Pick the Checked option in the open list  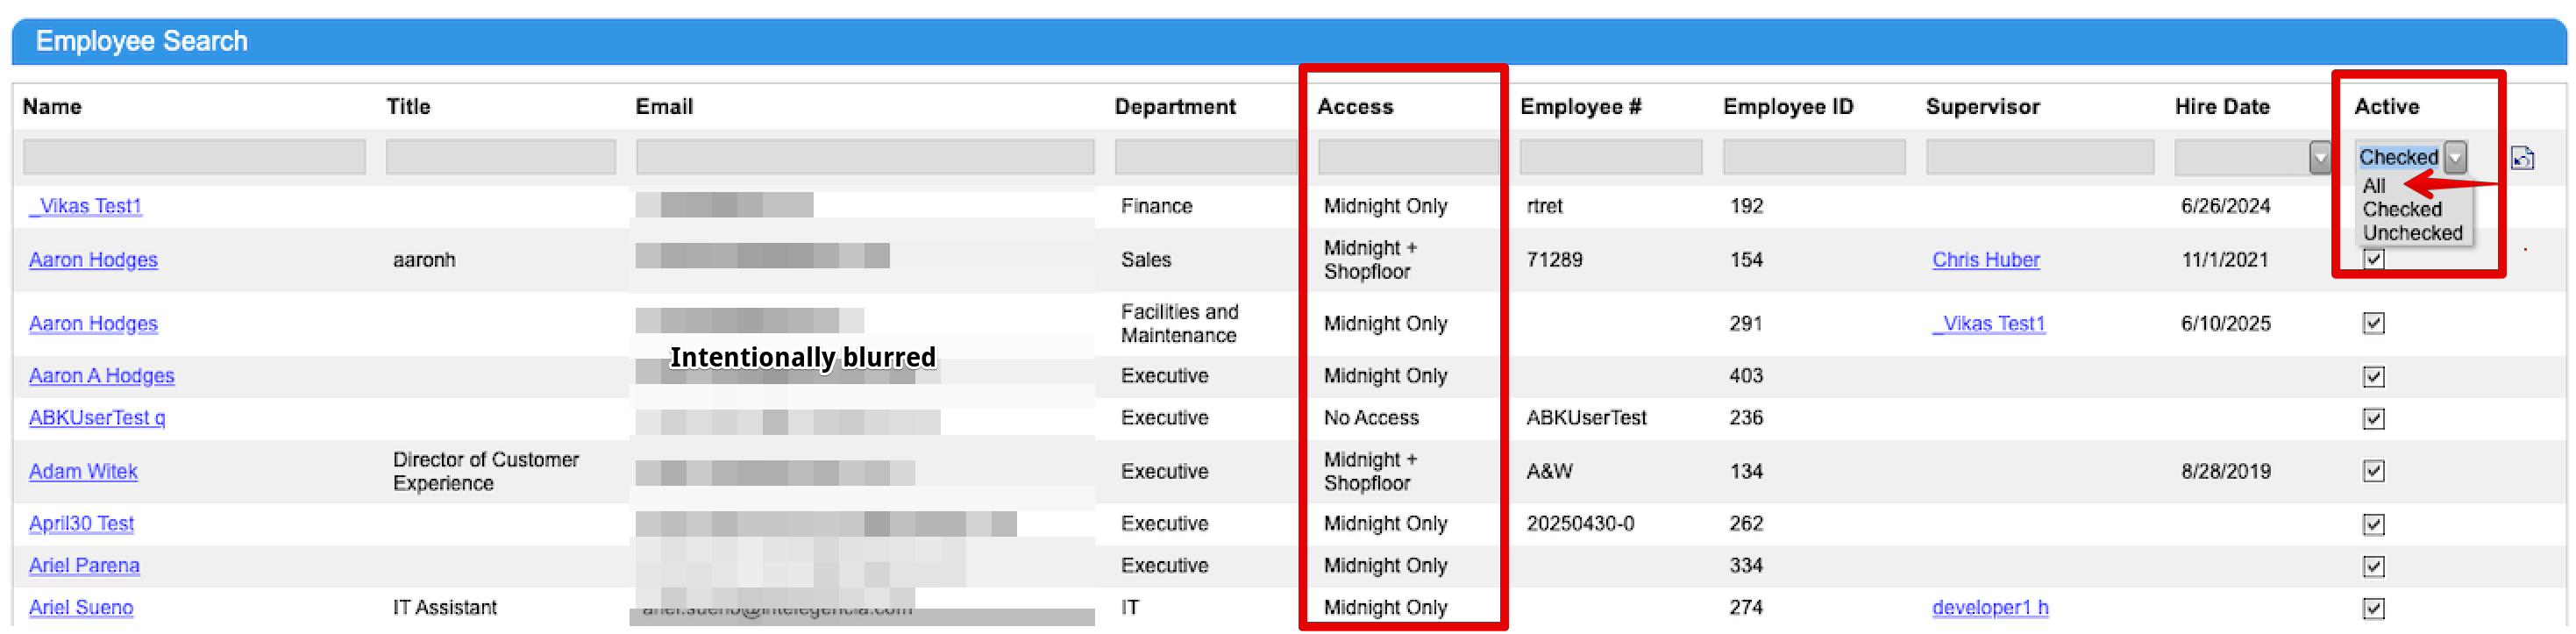pos(2402,209)
